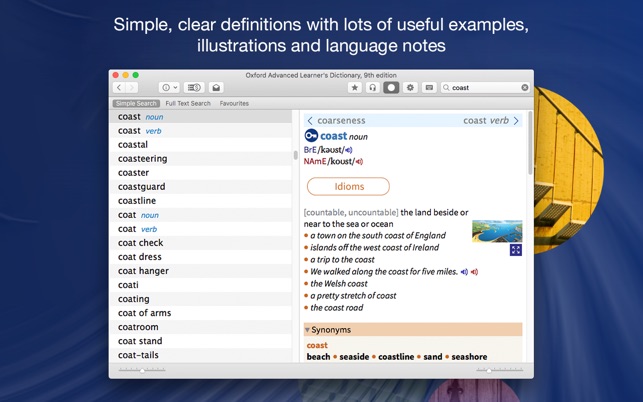Viewport: 643px width, 402px height.
Task: Select 'coat-tails' in the word list
Action: [201, 355]
